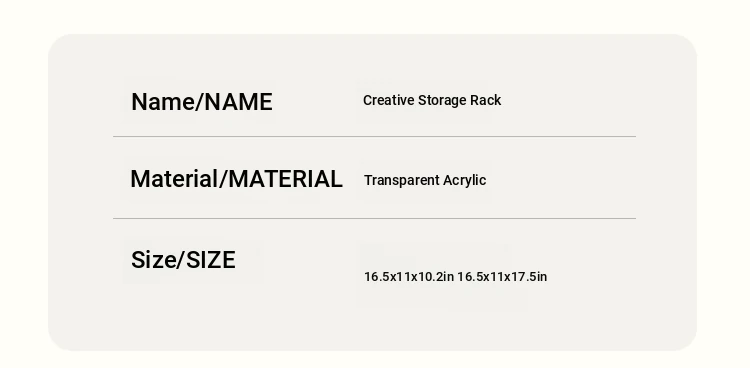Click the word Transparent

pyautogui.click(x=402, y=181)
